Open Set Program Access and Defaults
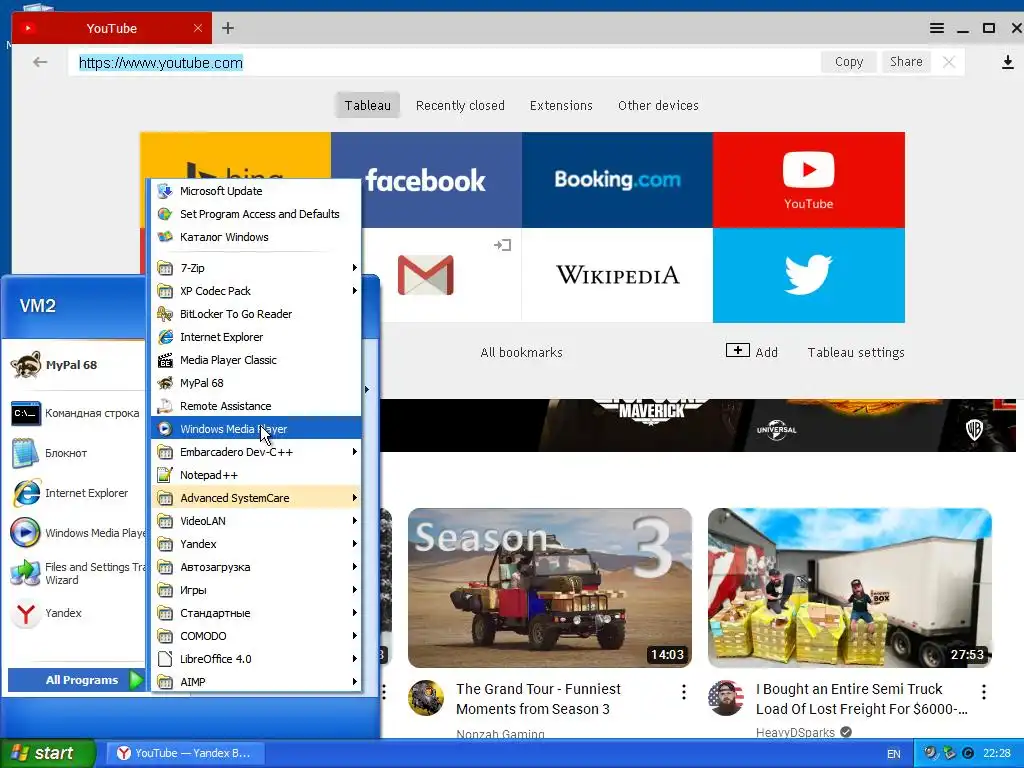Viewport: 1024px width, 768px height. (256, 214)
